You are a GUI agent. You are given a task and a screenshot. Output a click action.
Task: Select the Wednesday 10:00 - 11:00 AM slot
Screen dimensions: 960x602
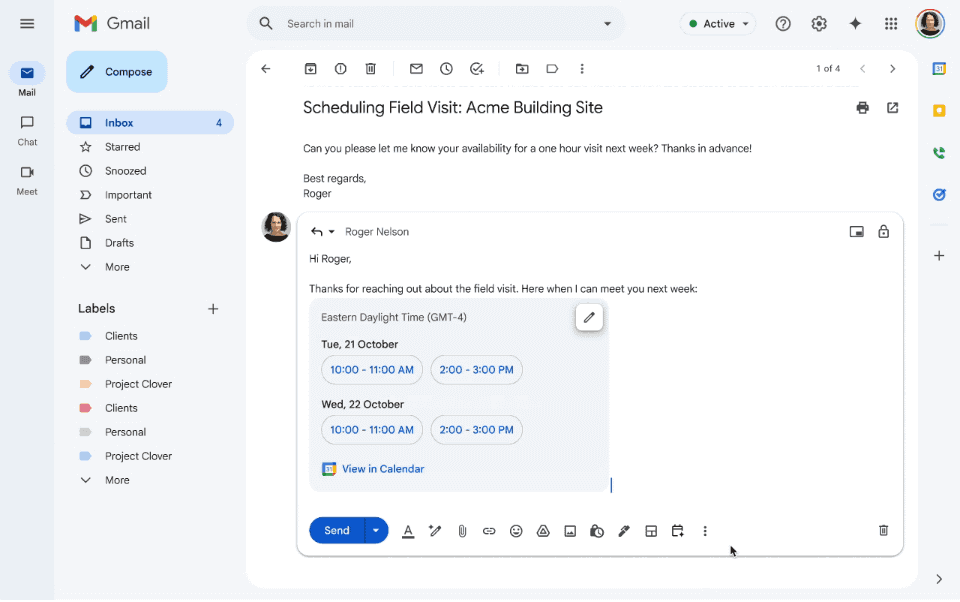tap(372, 430)
